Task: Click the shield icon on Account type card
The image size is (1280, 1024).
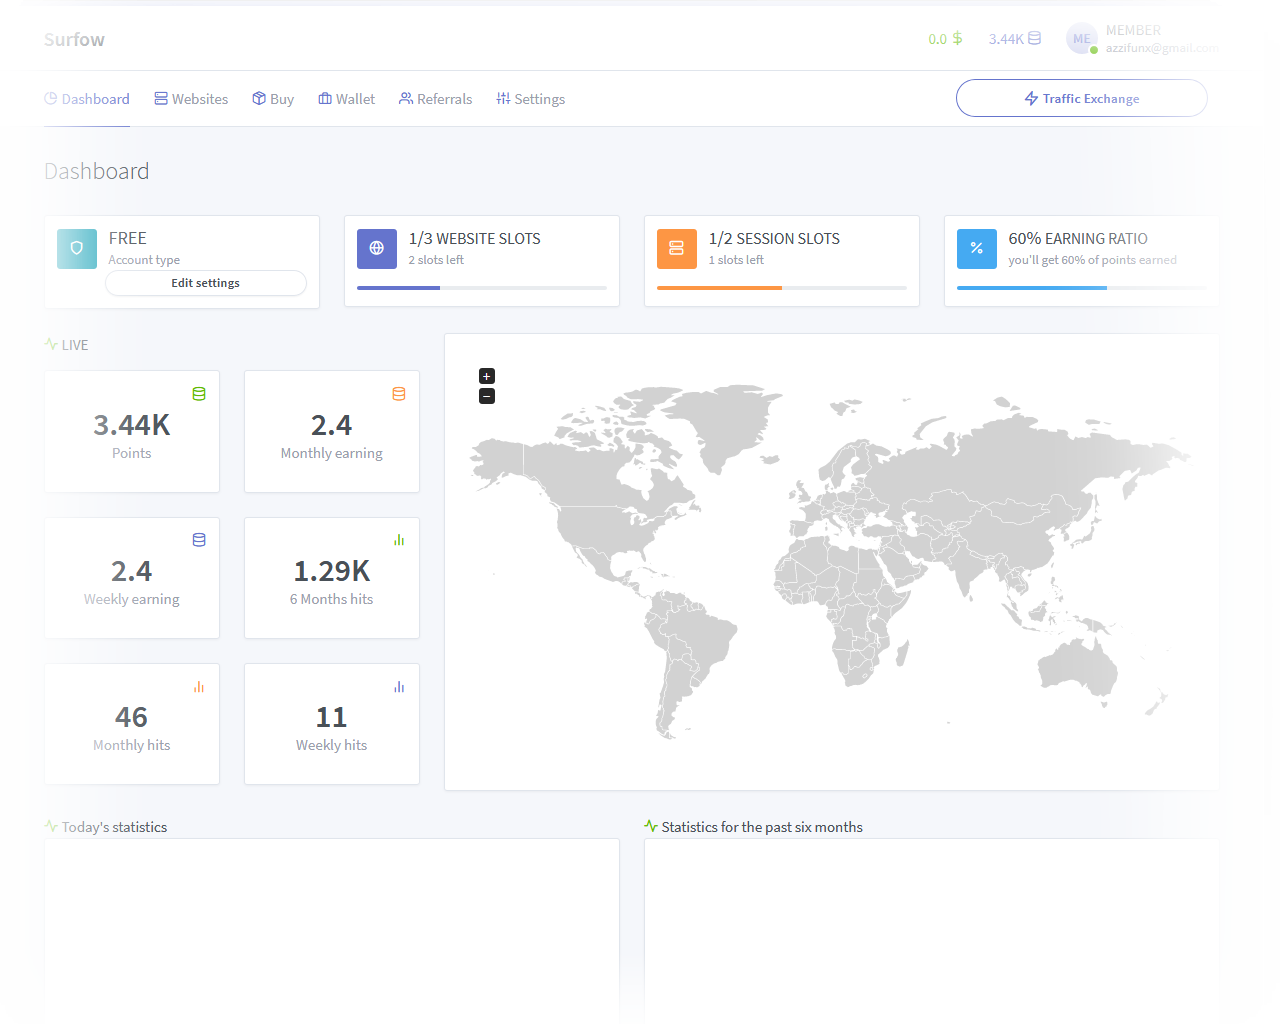Action: [77, 249]
